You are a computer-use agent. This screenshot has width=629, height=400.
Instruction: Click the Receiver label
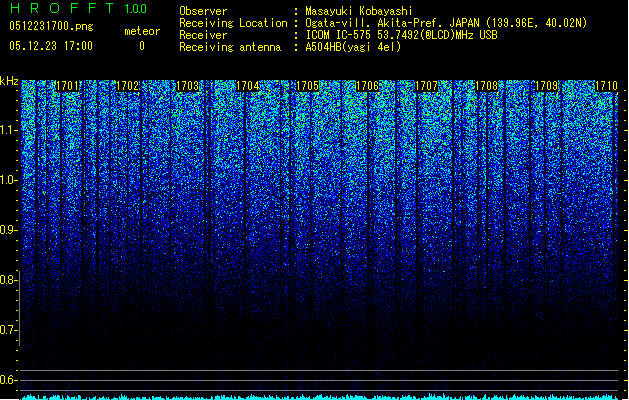coord(203,35)
